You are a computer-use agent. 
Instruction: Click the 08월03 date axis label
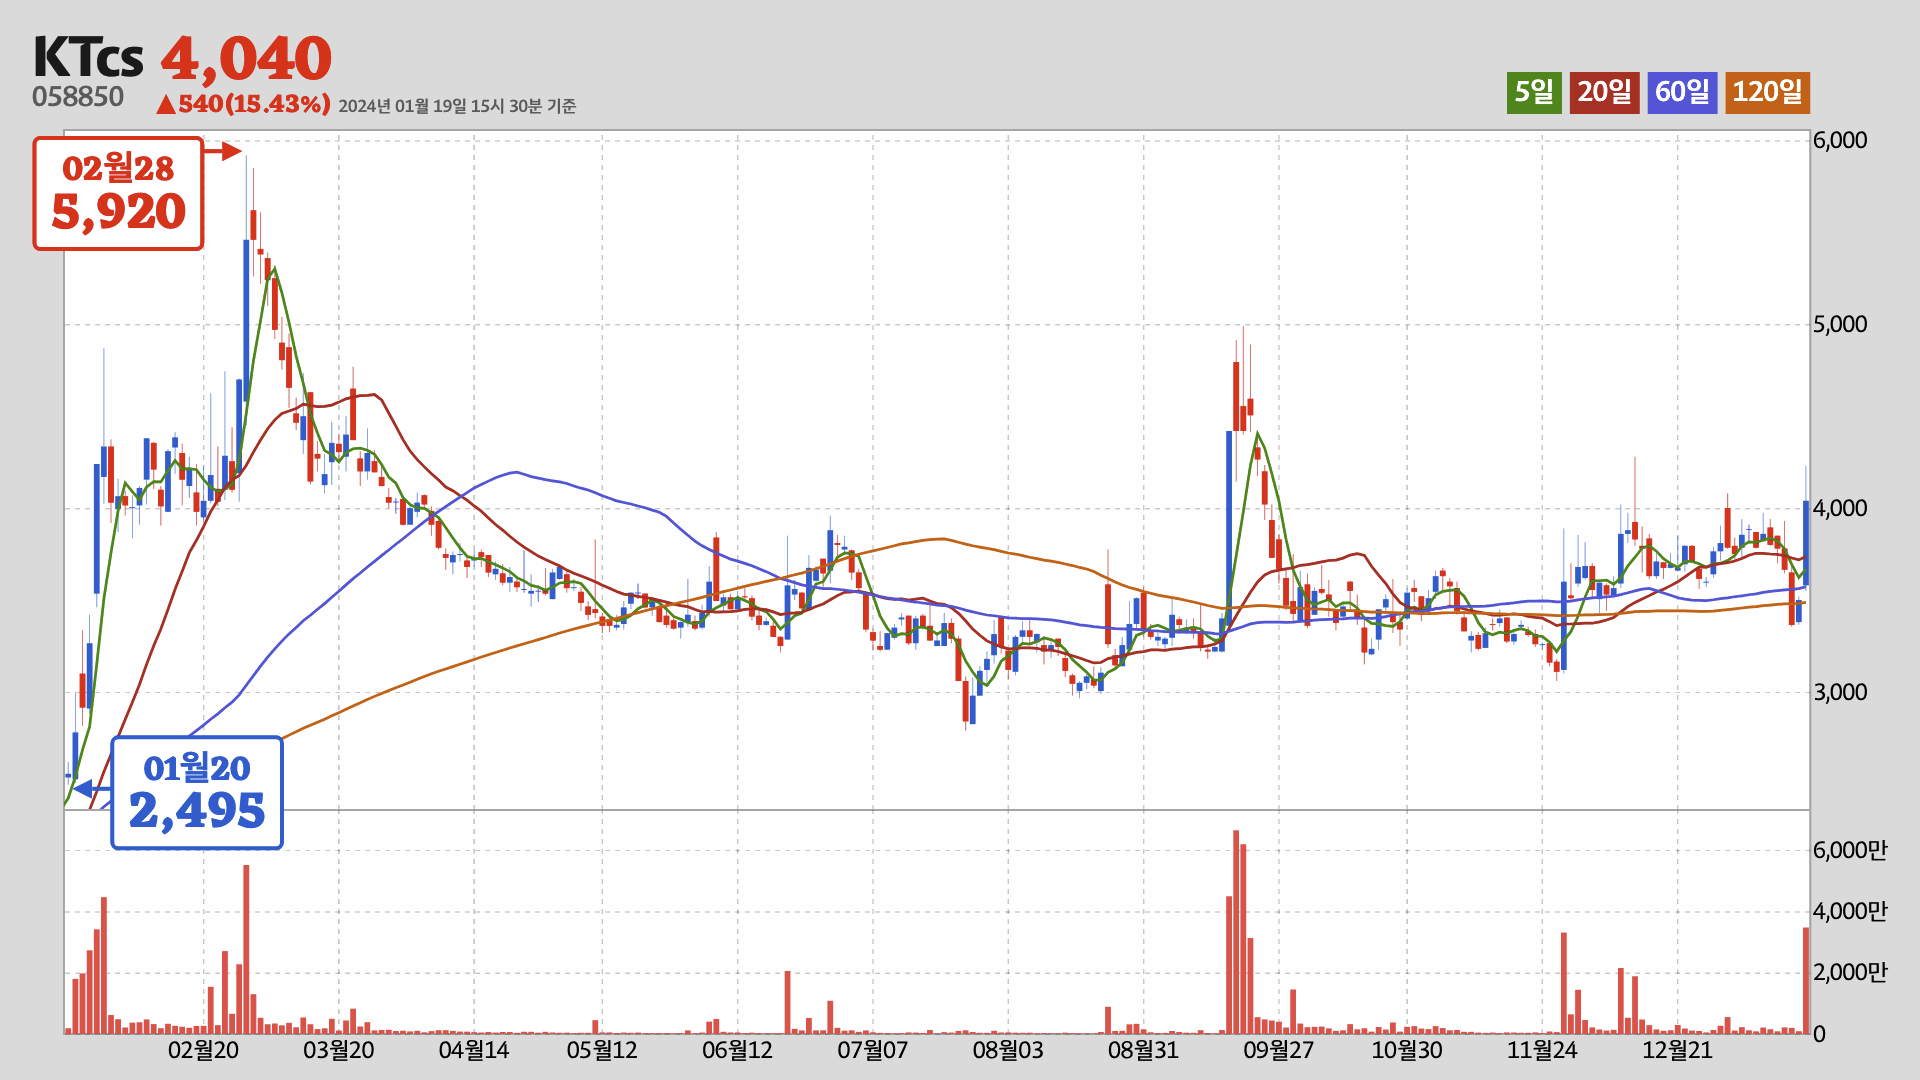click(x=1008, y=1051)
